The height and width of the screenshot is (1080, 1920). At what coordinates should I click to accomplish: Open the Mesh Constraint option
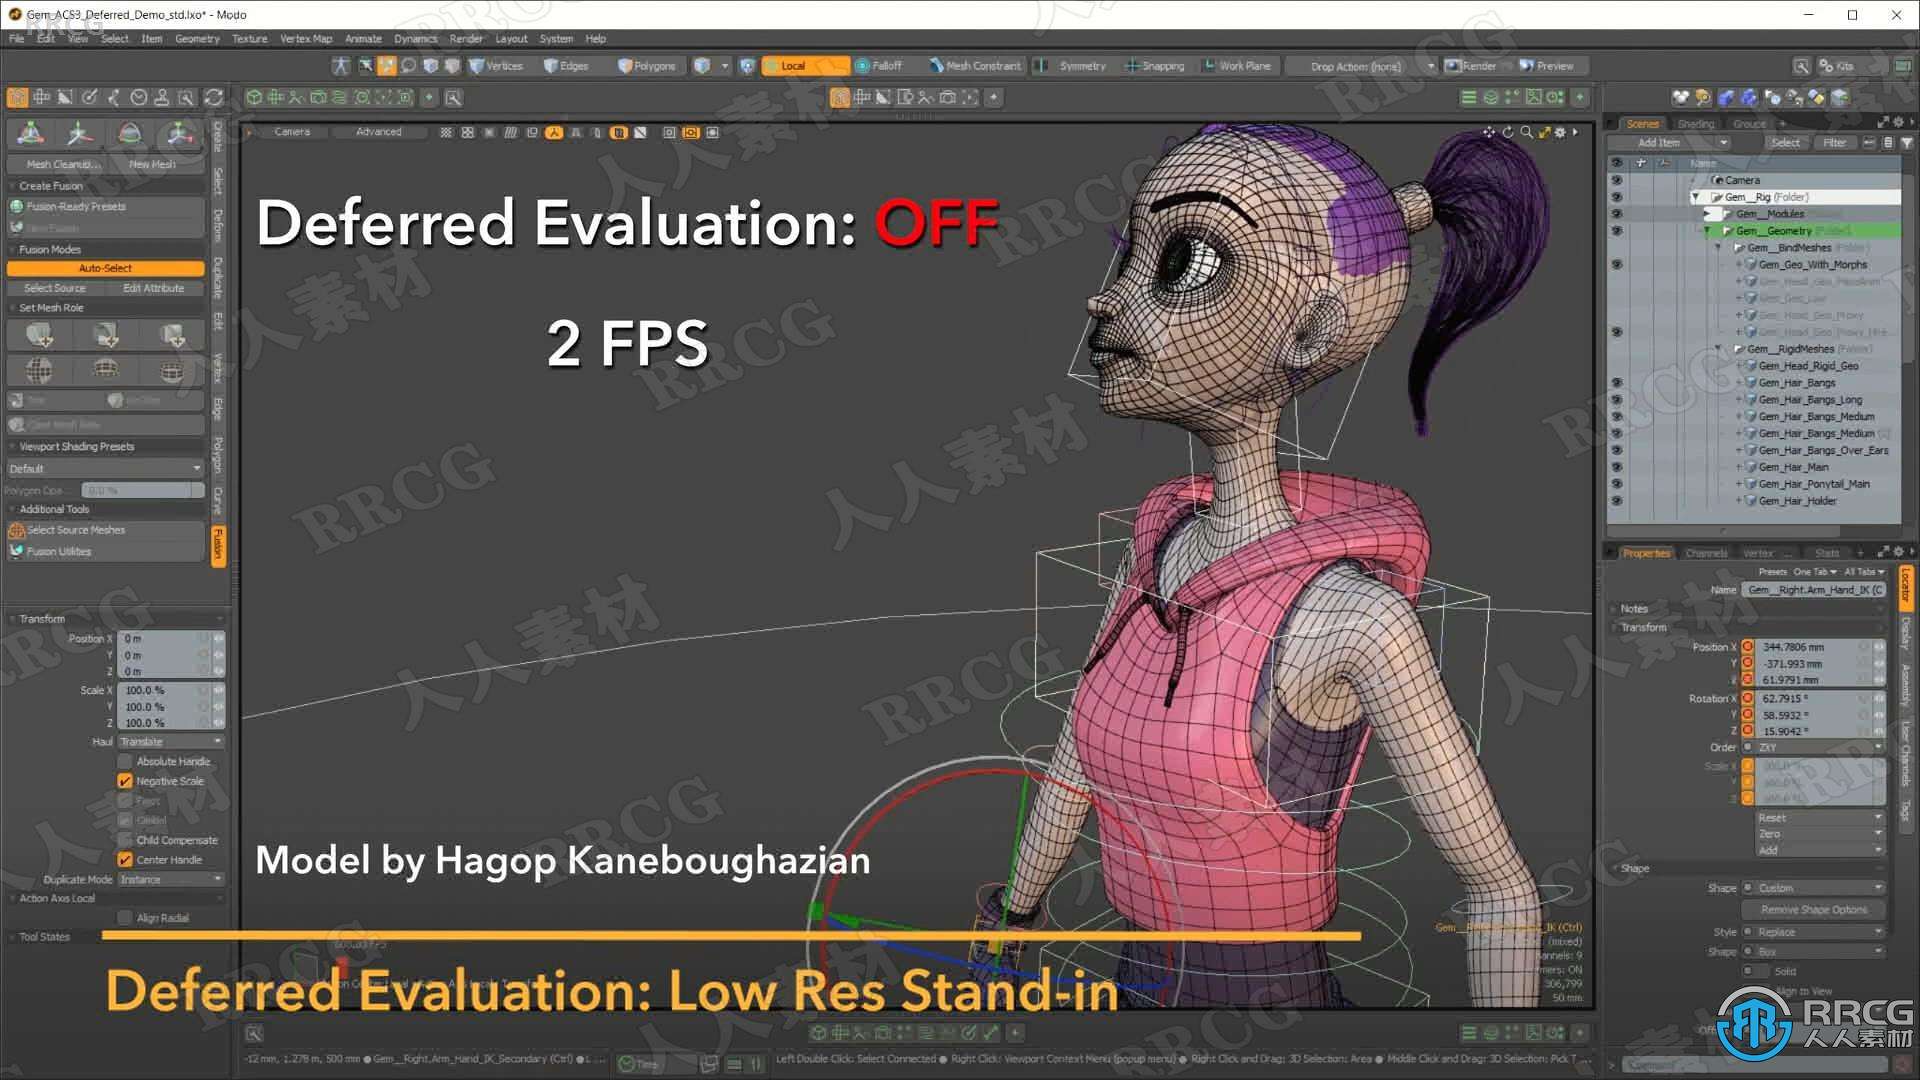click(975, 66)
